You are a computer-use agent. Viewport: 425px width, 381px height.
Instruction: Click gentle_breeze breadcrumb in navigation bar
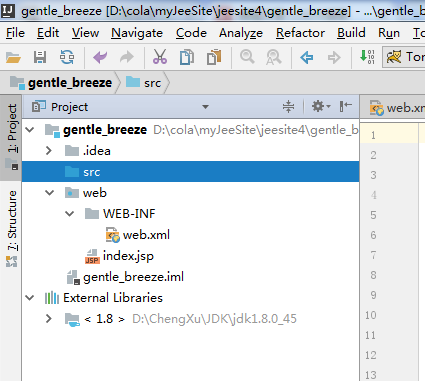(61, 82)
